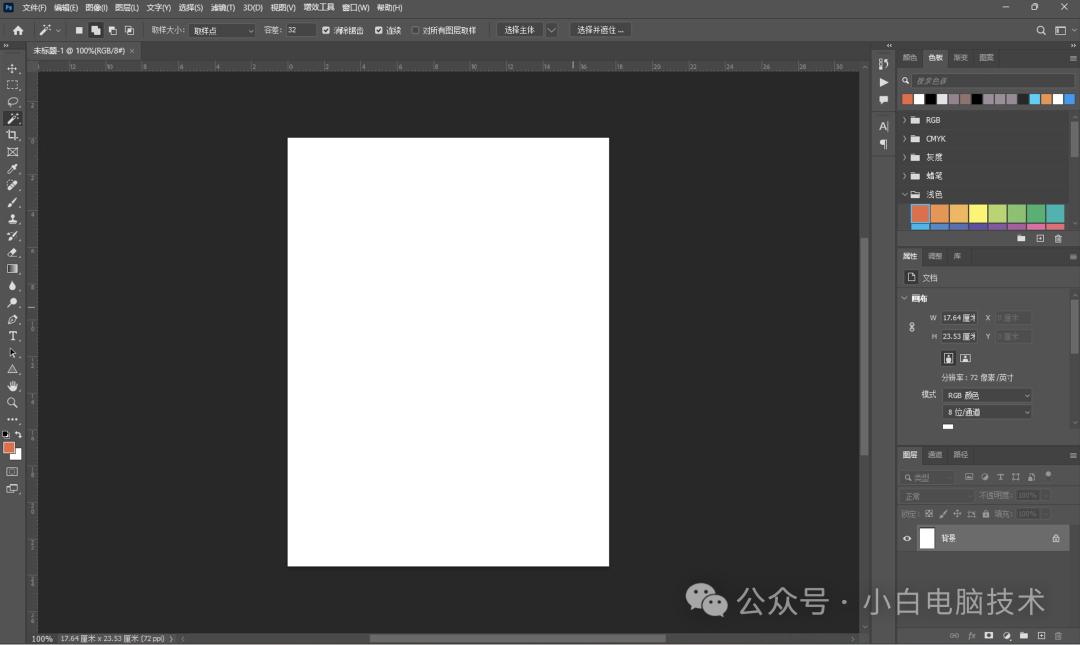Click Intersect with Selection mode icon
This screenshot has width=1080, height=645.
(x=129, y=30)
